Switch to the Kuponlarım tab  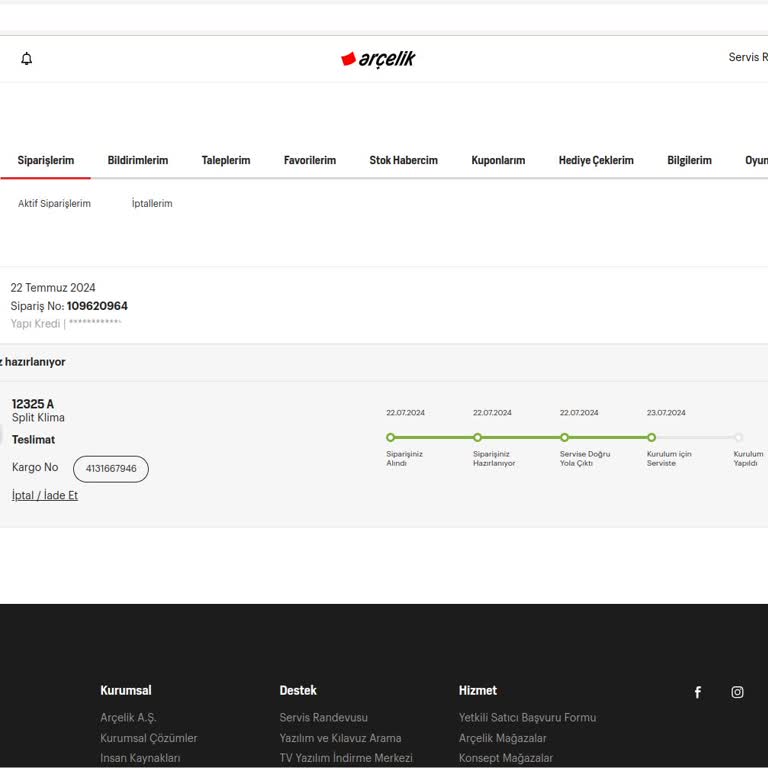pyautogui.click(x=498, y=160)
